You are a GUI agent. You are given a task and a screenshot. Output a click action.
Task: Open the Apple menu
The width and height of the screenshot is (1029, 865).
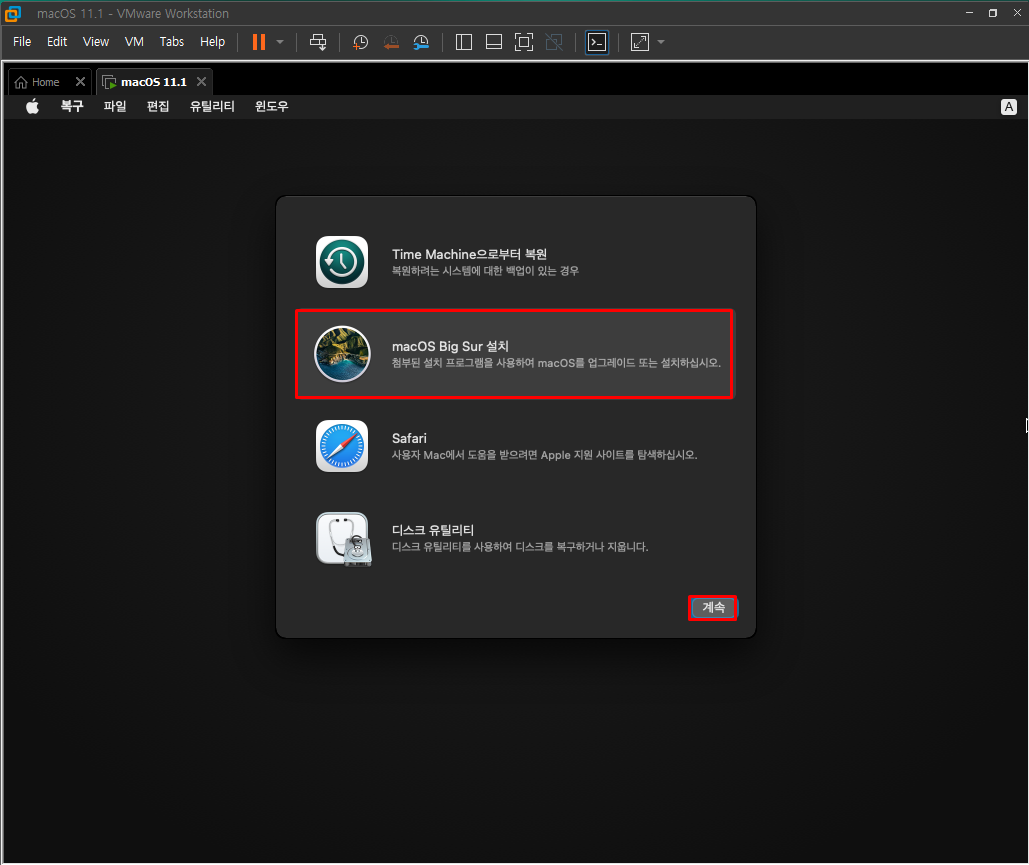[32, 106]
